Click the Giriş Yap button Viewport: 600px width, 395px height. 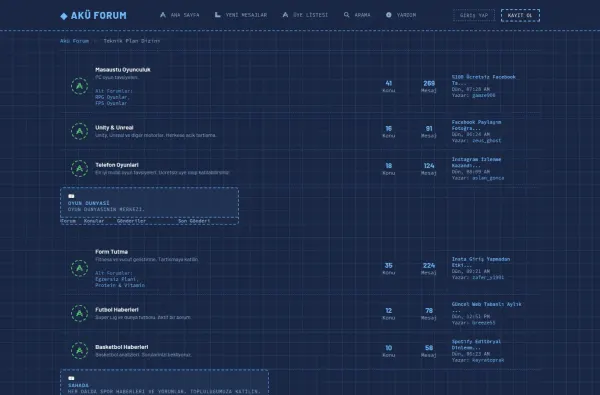(x=474, y=15)
